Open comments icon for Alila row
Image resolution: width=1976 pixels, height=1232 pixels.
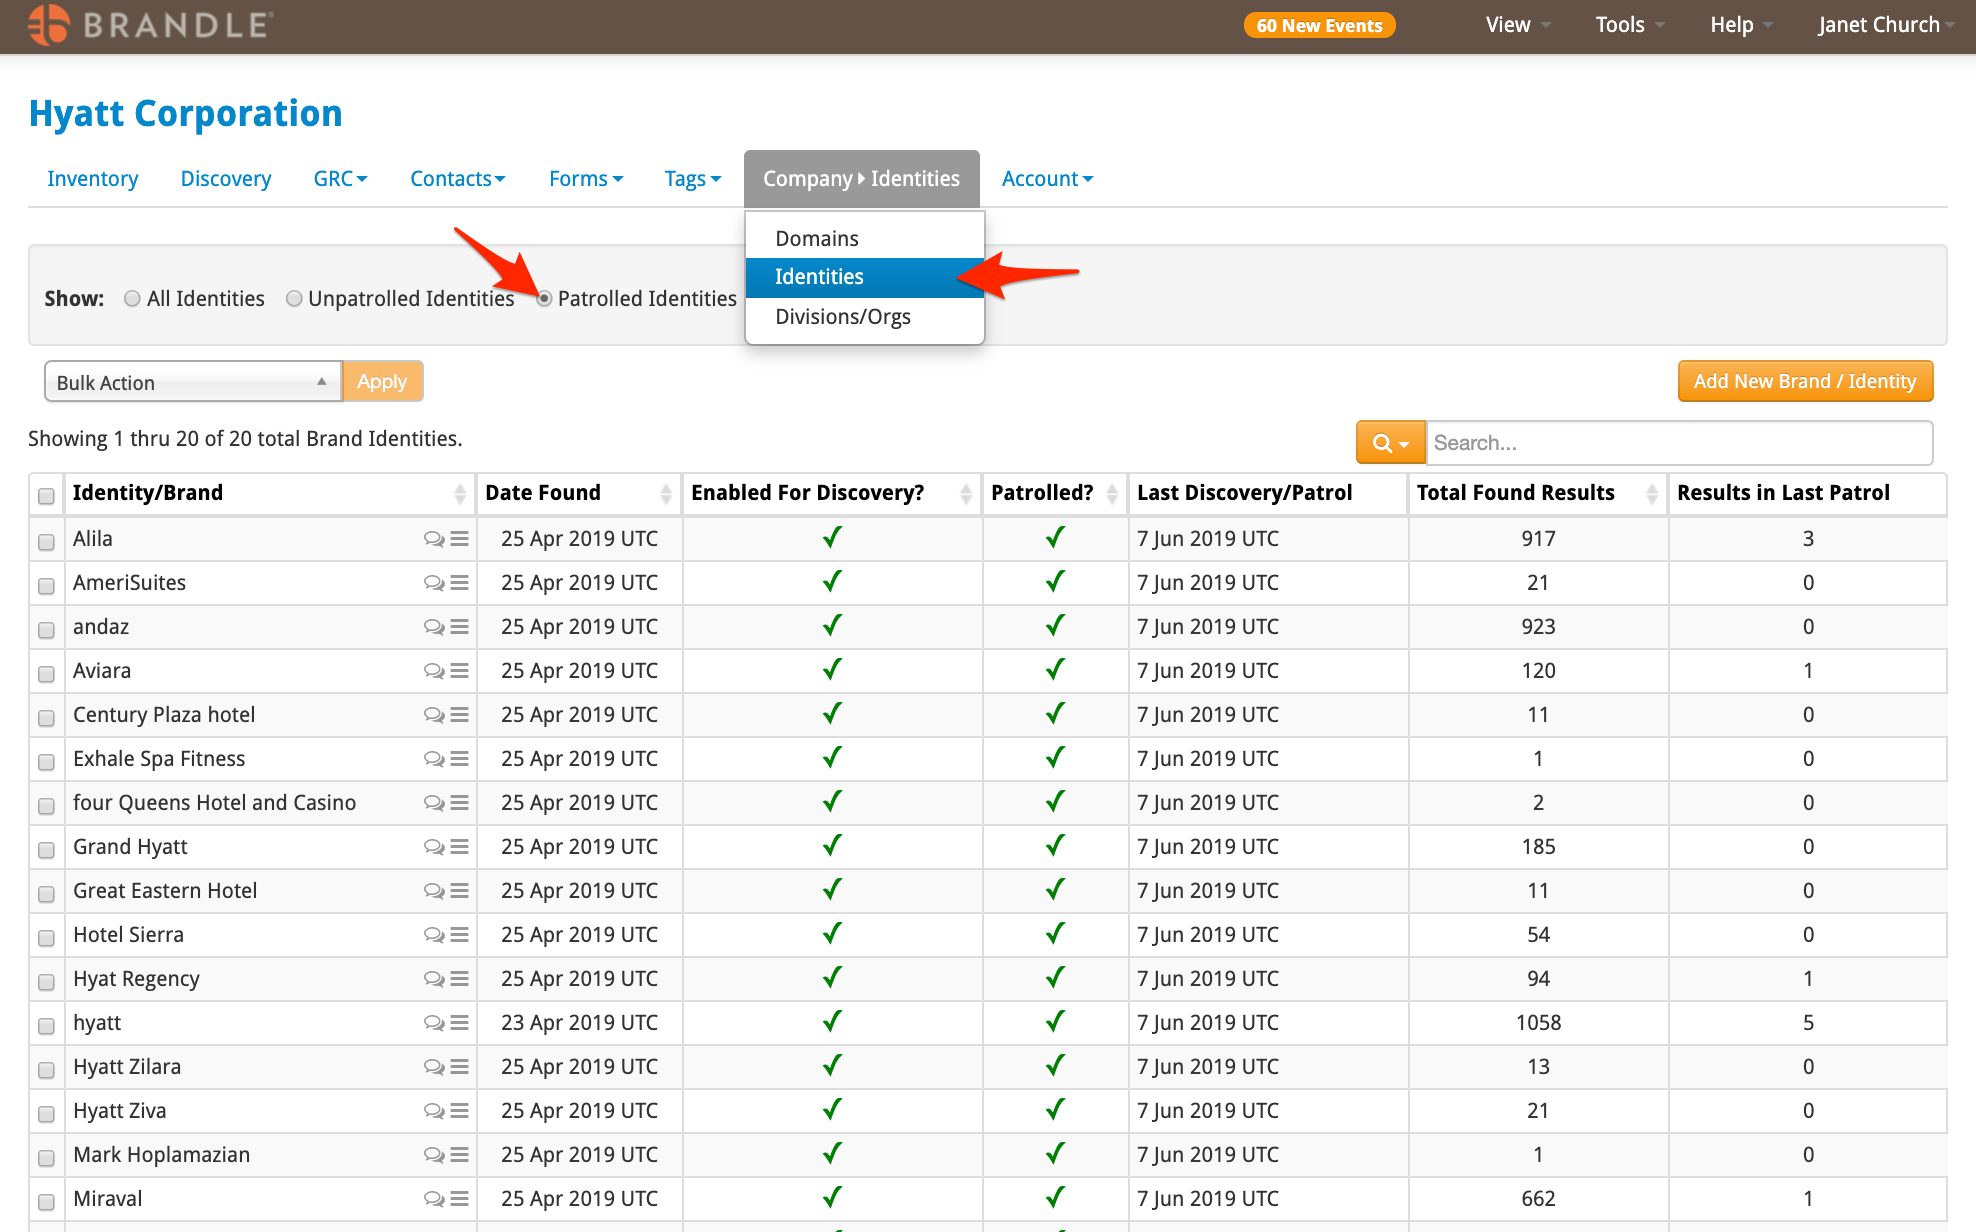tap(433, 539)
